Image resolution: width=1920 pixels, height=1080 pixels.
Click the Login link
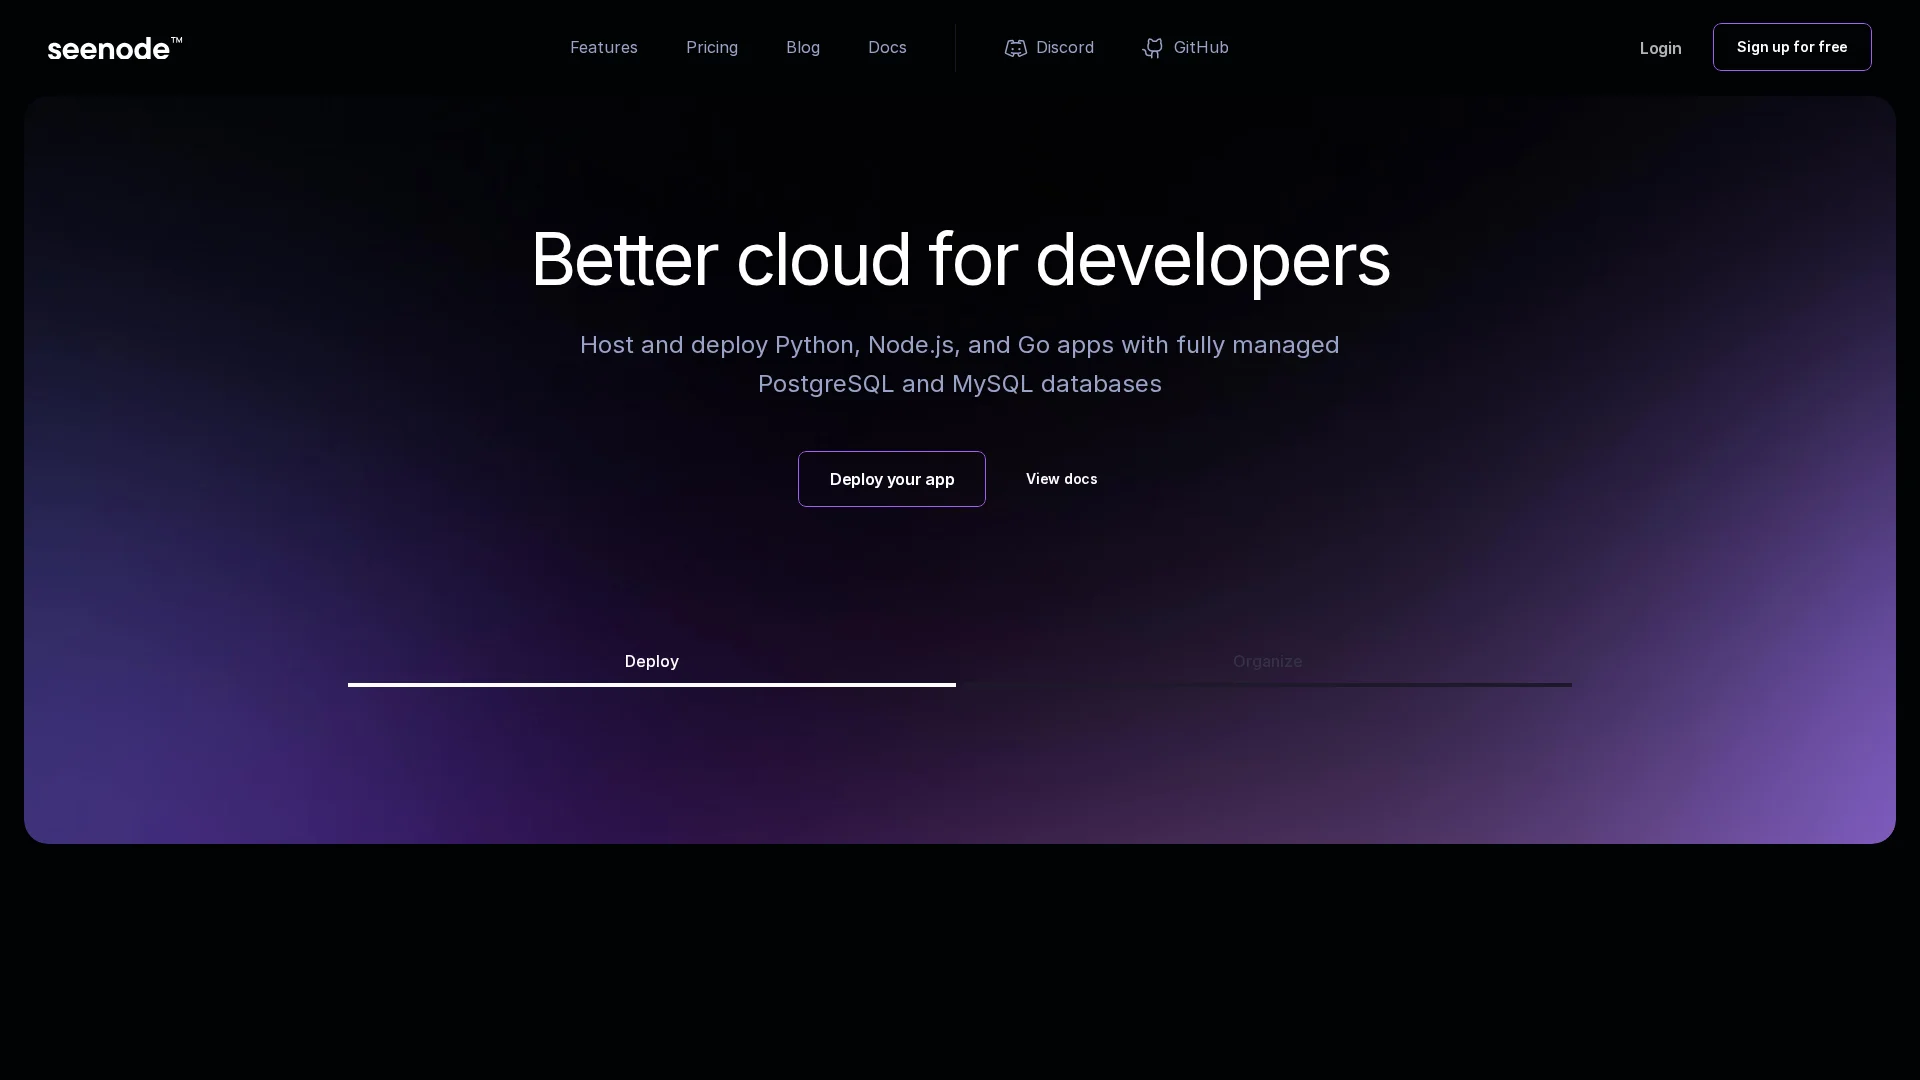click(x=1660, y=48)
